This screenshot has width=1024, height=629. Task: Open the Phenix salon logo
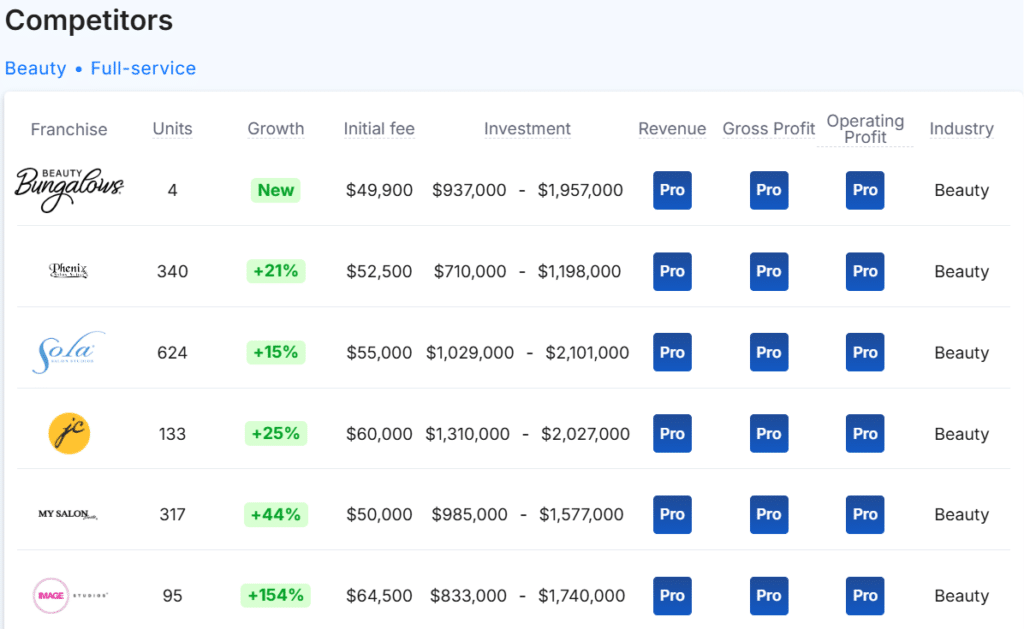69,270
